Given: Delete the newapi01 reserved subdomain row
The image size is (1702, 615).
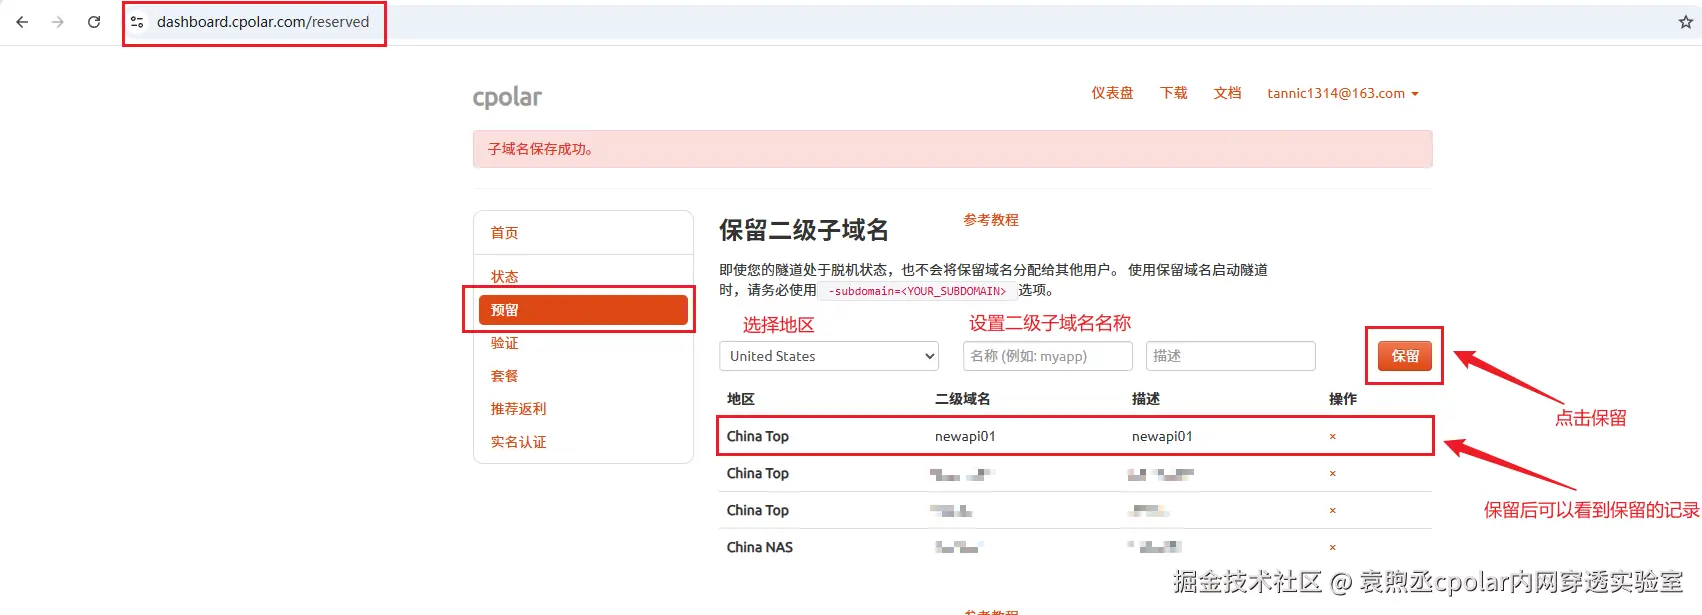Looking at the screenshot, I should pyautogui.click(x=1333, y=437).
